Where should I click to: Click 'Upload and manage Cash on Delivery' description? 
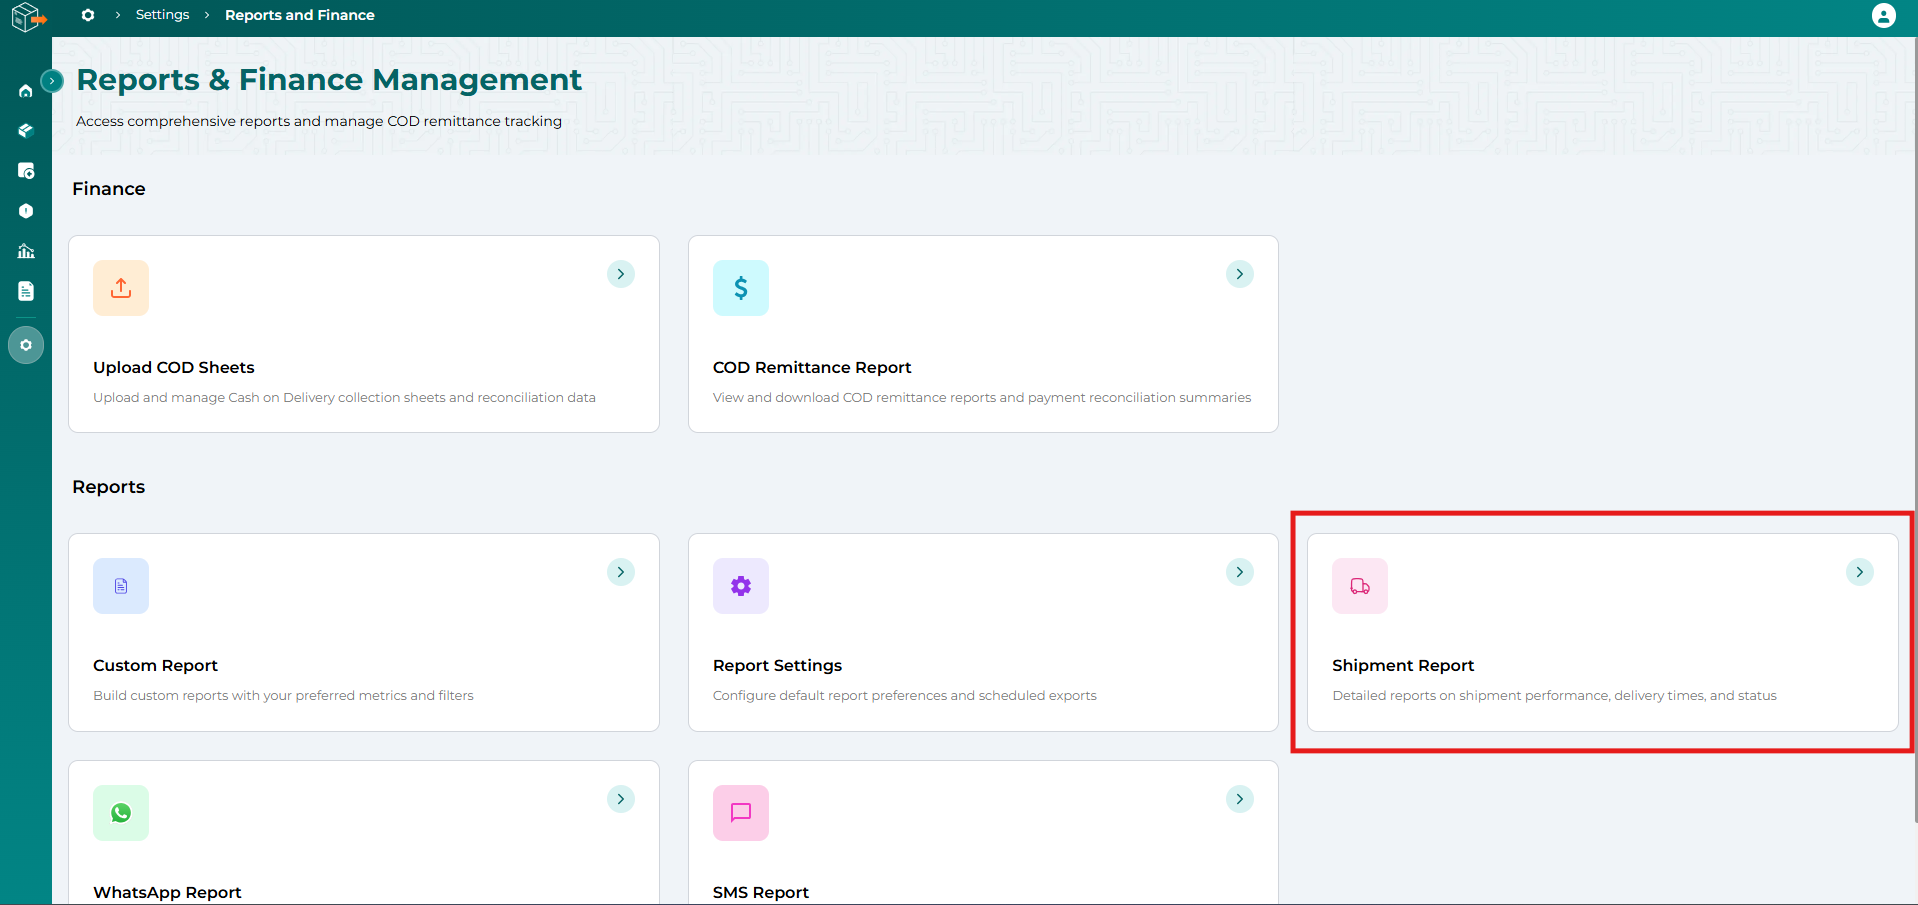(x=344, y=397)
